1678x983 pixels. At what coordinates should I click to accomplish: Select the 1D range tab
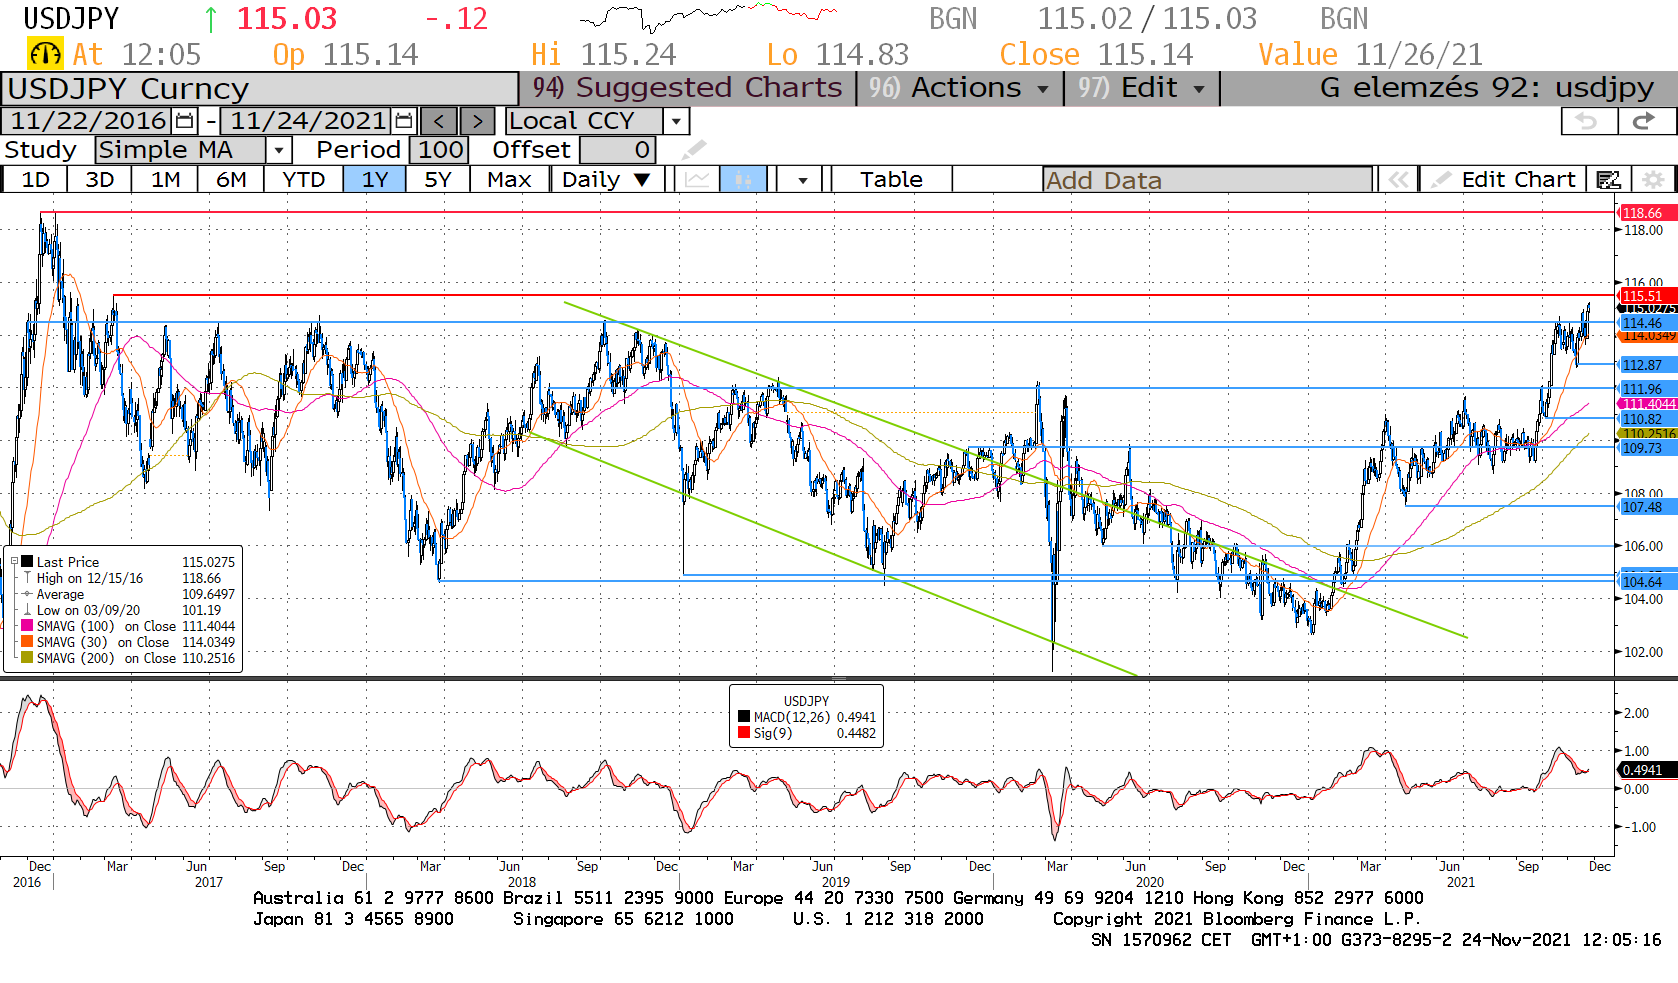[35, 180]
